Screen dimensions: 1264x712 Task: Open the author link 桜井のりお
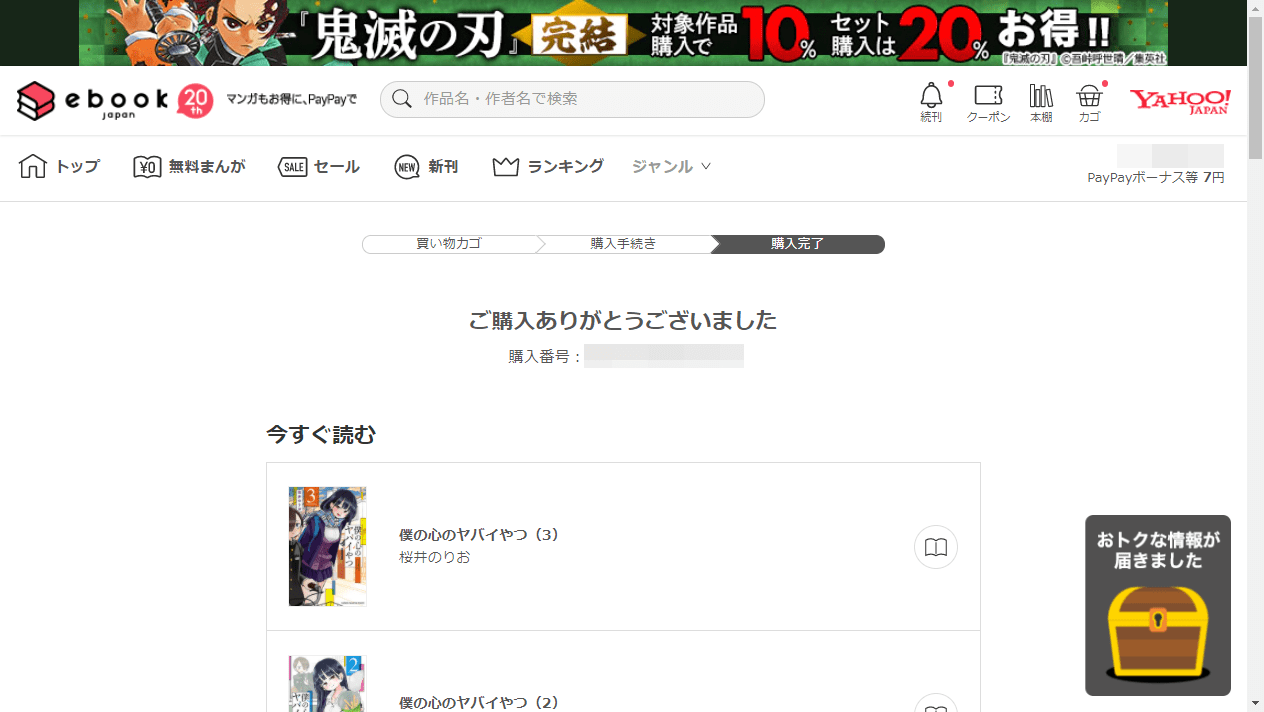(435, 557)
